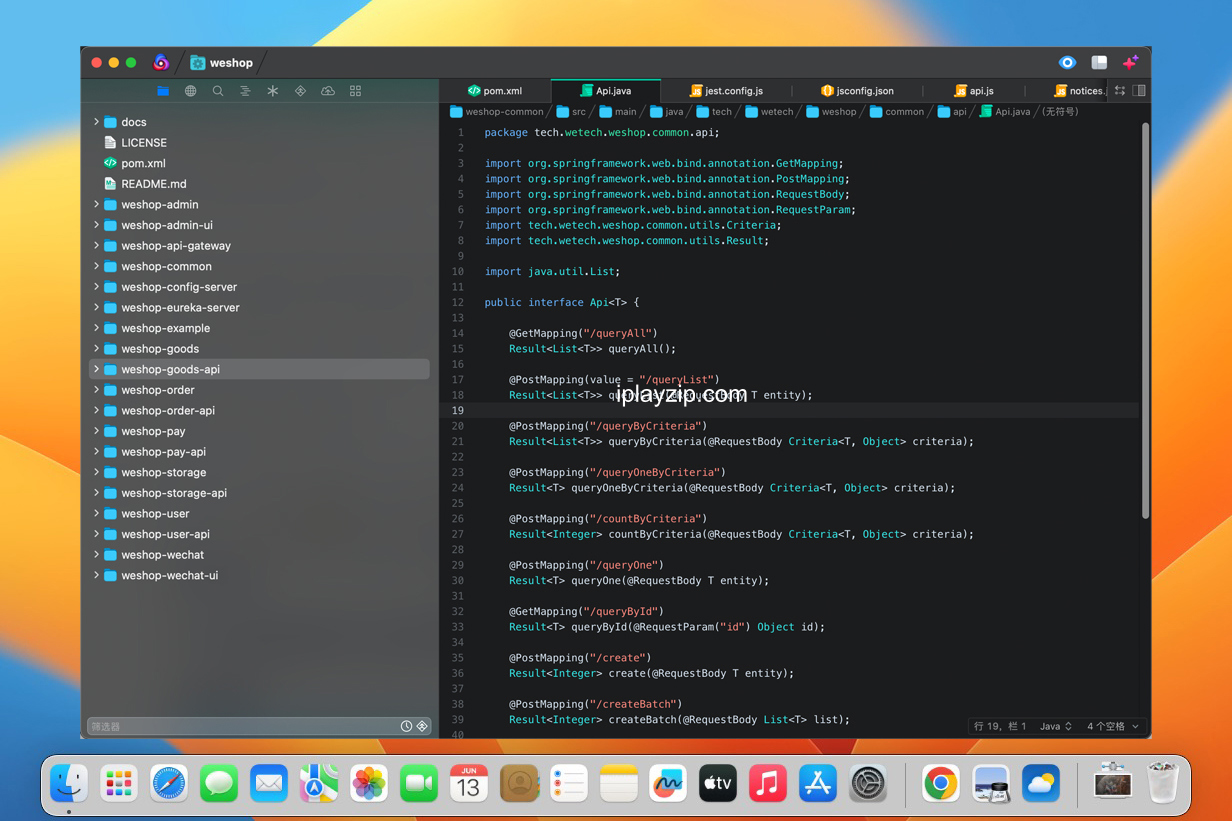Open Finder from the Dock
The image size is (1232, 821).
click(x=69, y=783)
